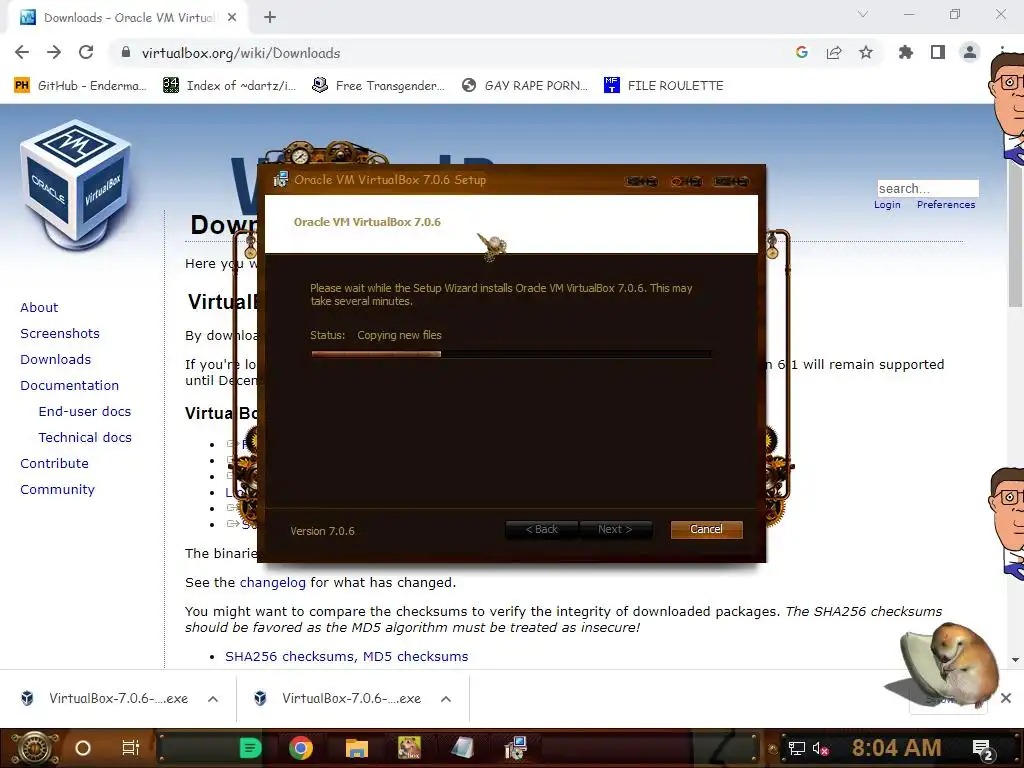Image resolution: width=1024 pixels, height=768 pixels.
Task: Go forward one page in Chrome
Action: click(x=54, y=53)
